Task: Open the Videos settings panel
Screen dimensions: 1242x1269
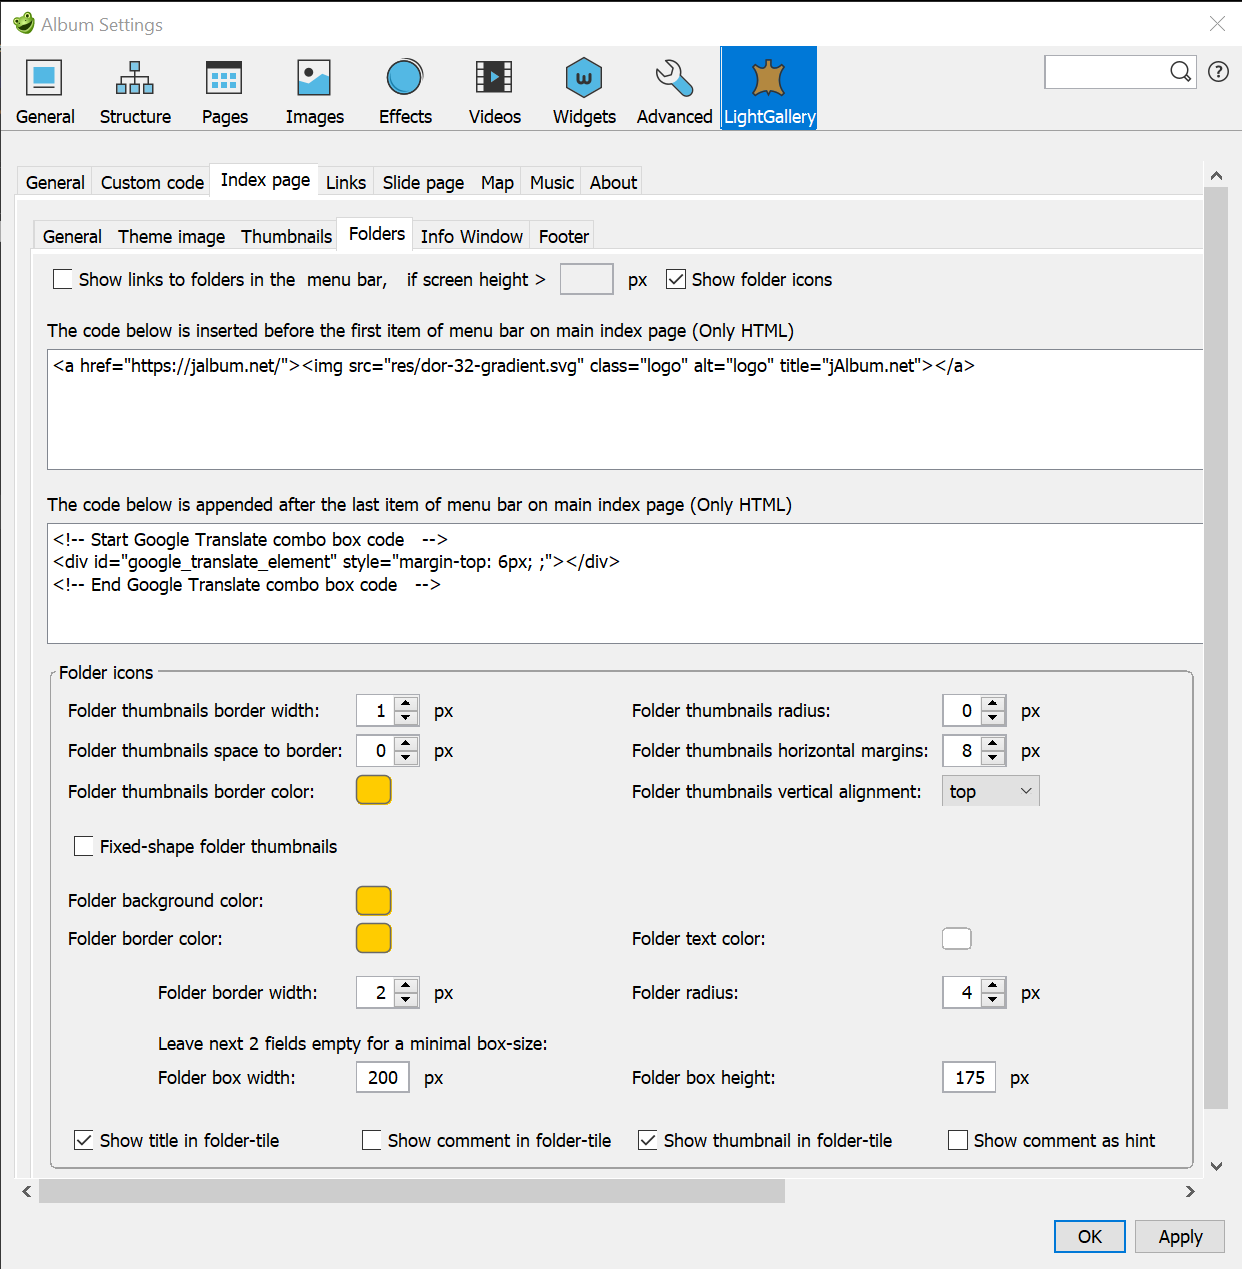Action: 494,88
